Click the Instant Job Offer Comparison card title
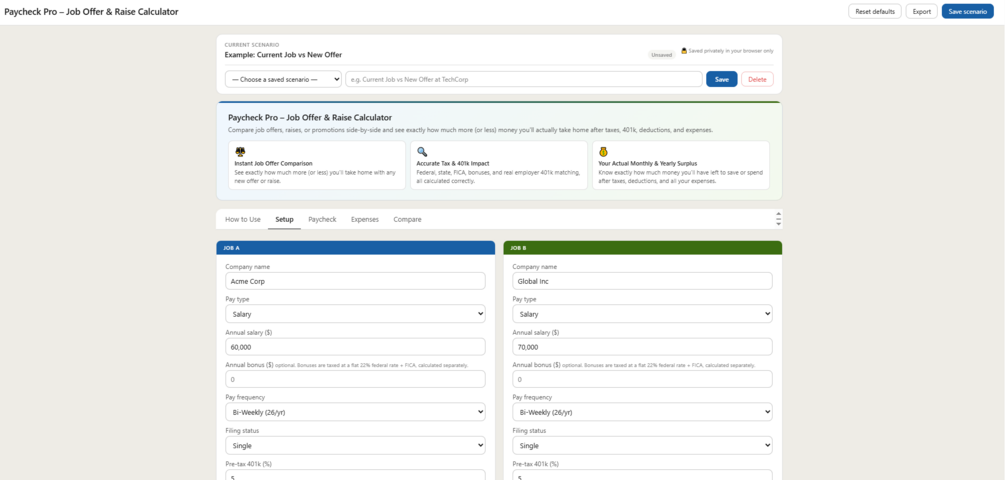The width and height of the screenshot is (1005, 480). (274, 163)
